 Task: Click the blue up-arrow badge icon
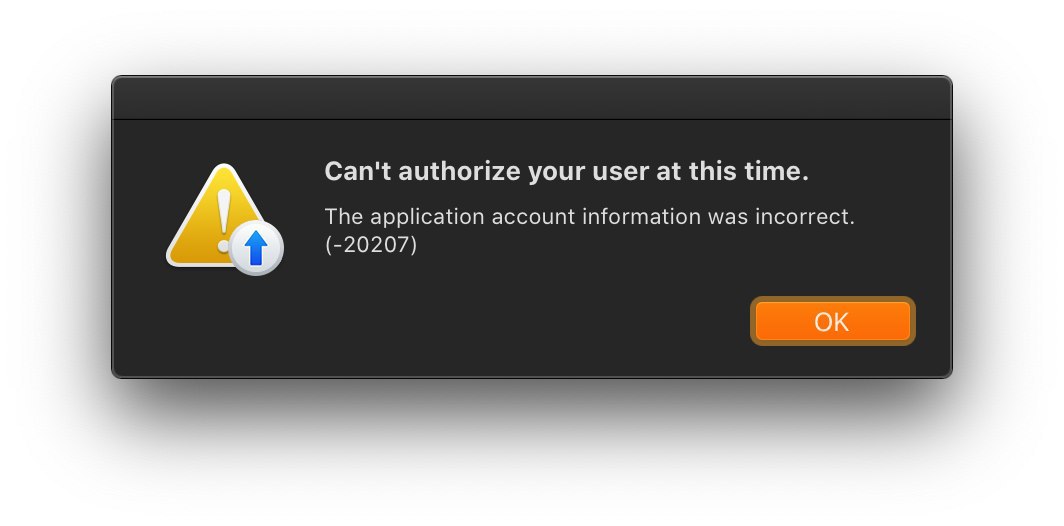click(256, 248)
